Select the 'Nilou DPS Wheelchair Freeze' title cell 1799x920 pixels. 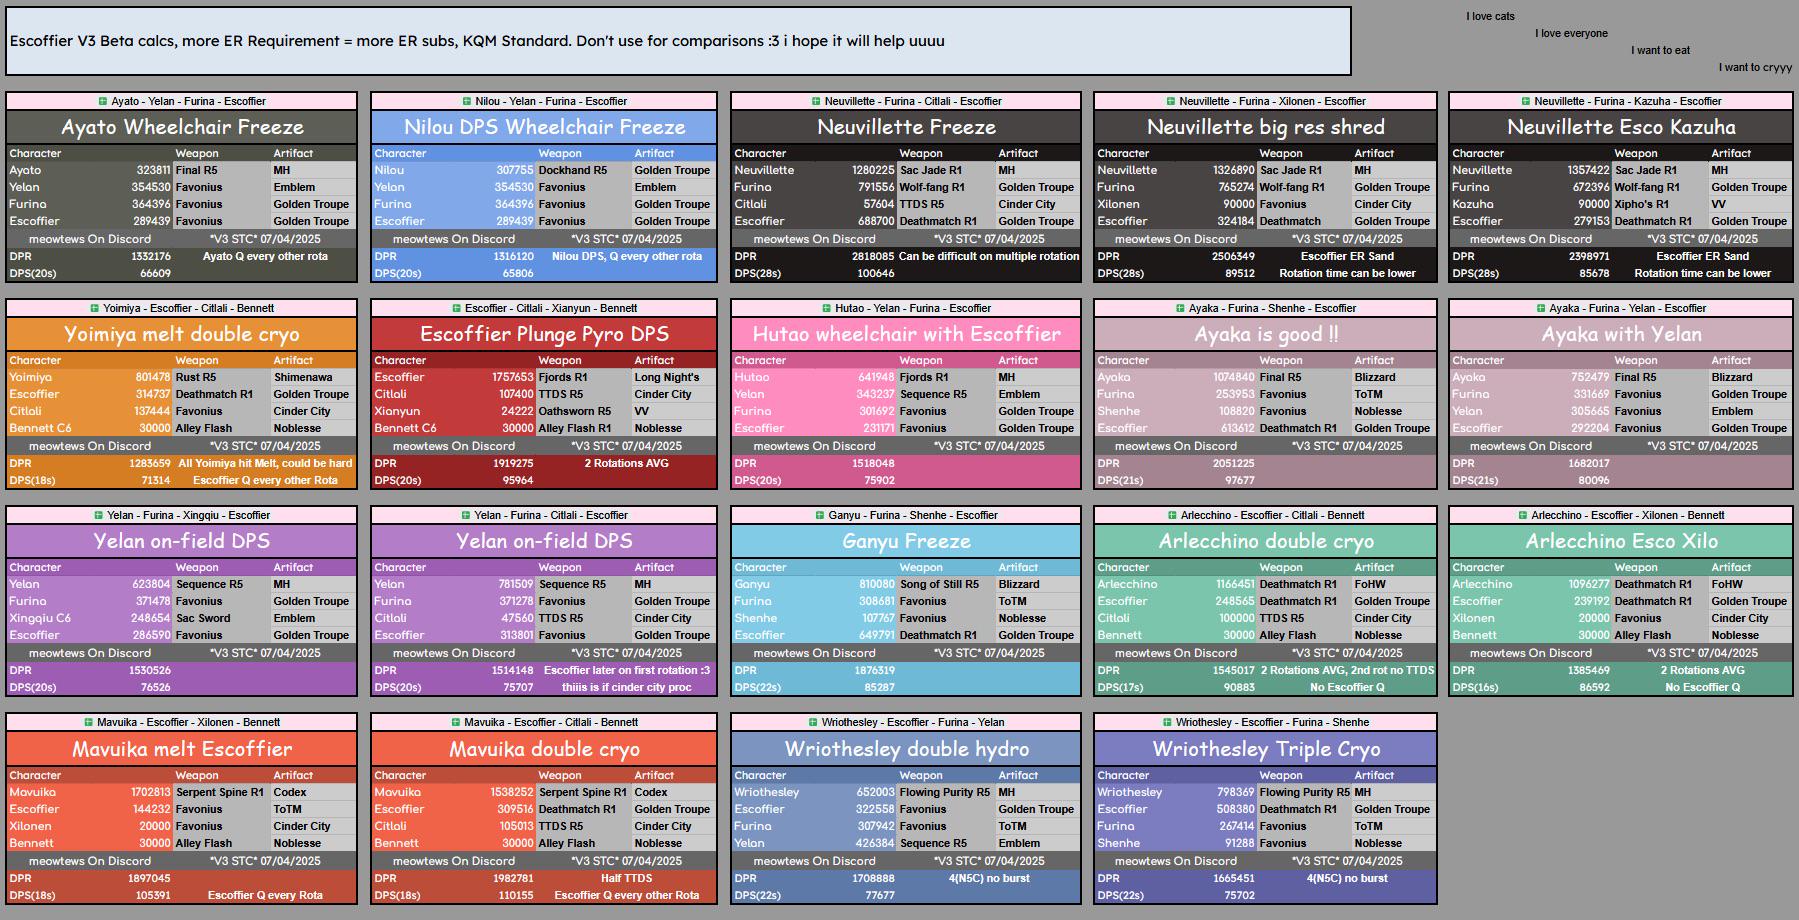[x=544, y=127]
